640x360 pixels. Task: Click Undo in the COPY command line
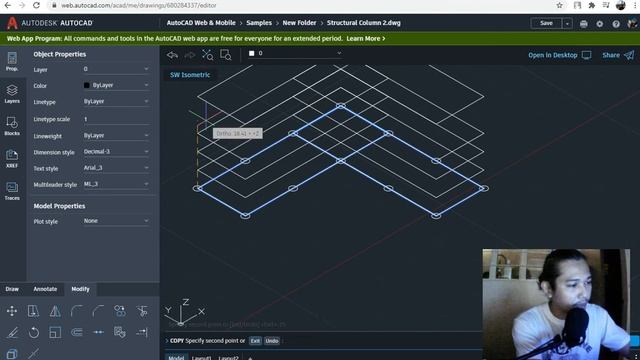272,341
